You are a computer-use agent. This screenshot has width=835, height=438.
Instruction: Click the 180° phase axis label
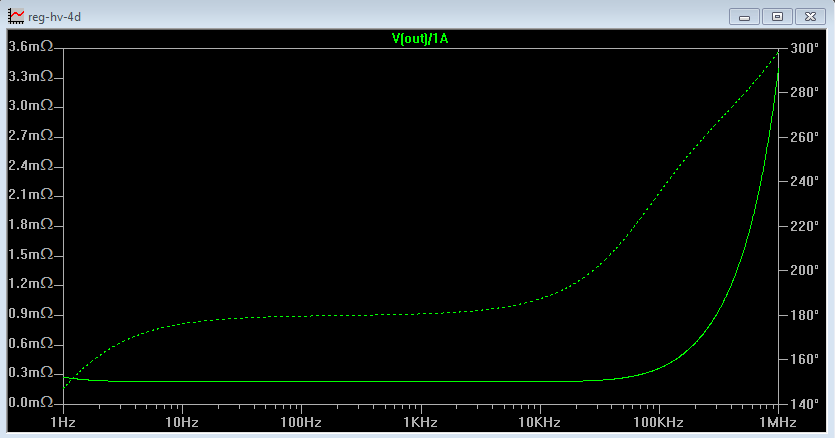point(805,315)
